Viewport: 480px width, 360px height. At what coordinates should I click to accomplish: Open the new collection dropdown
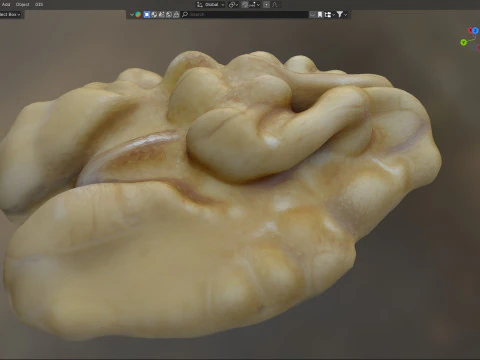[329, 14]
